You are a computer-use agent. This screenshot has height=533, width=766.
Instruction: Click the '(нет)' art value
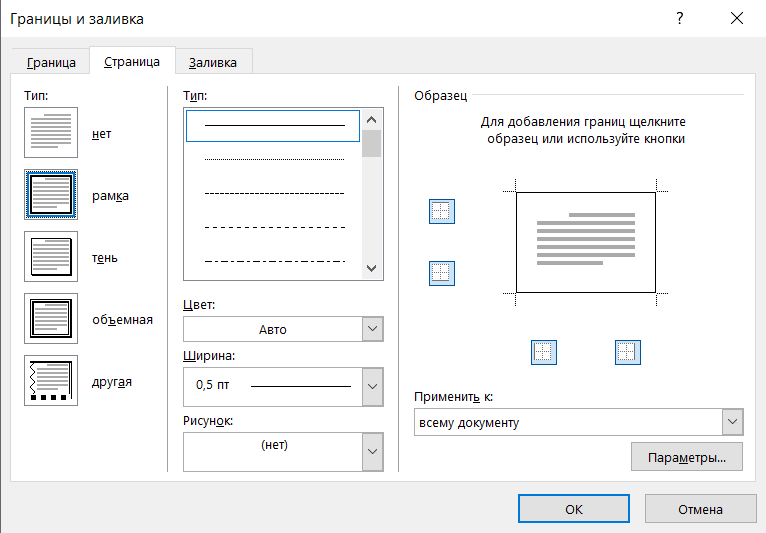tap(275, 445)
